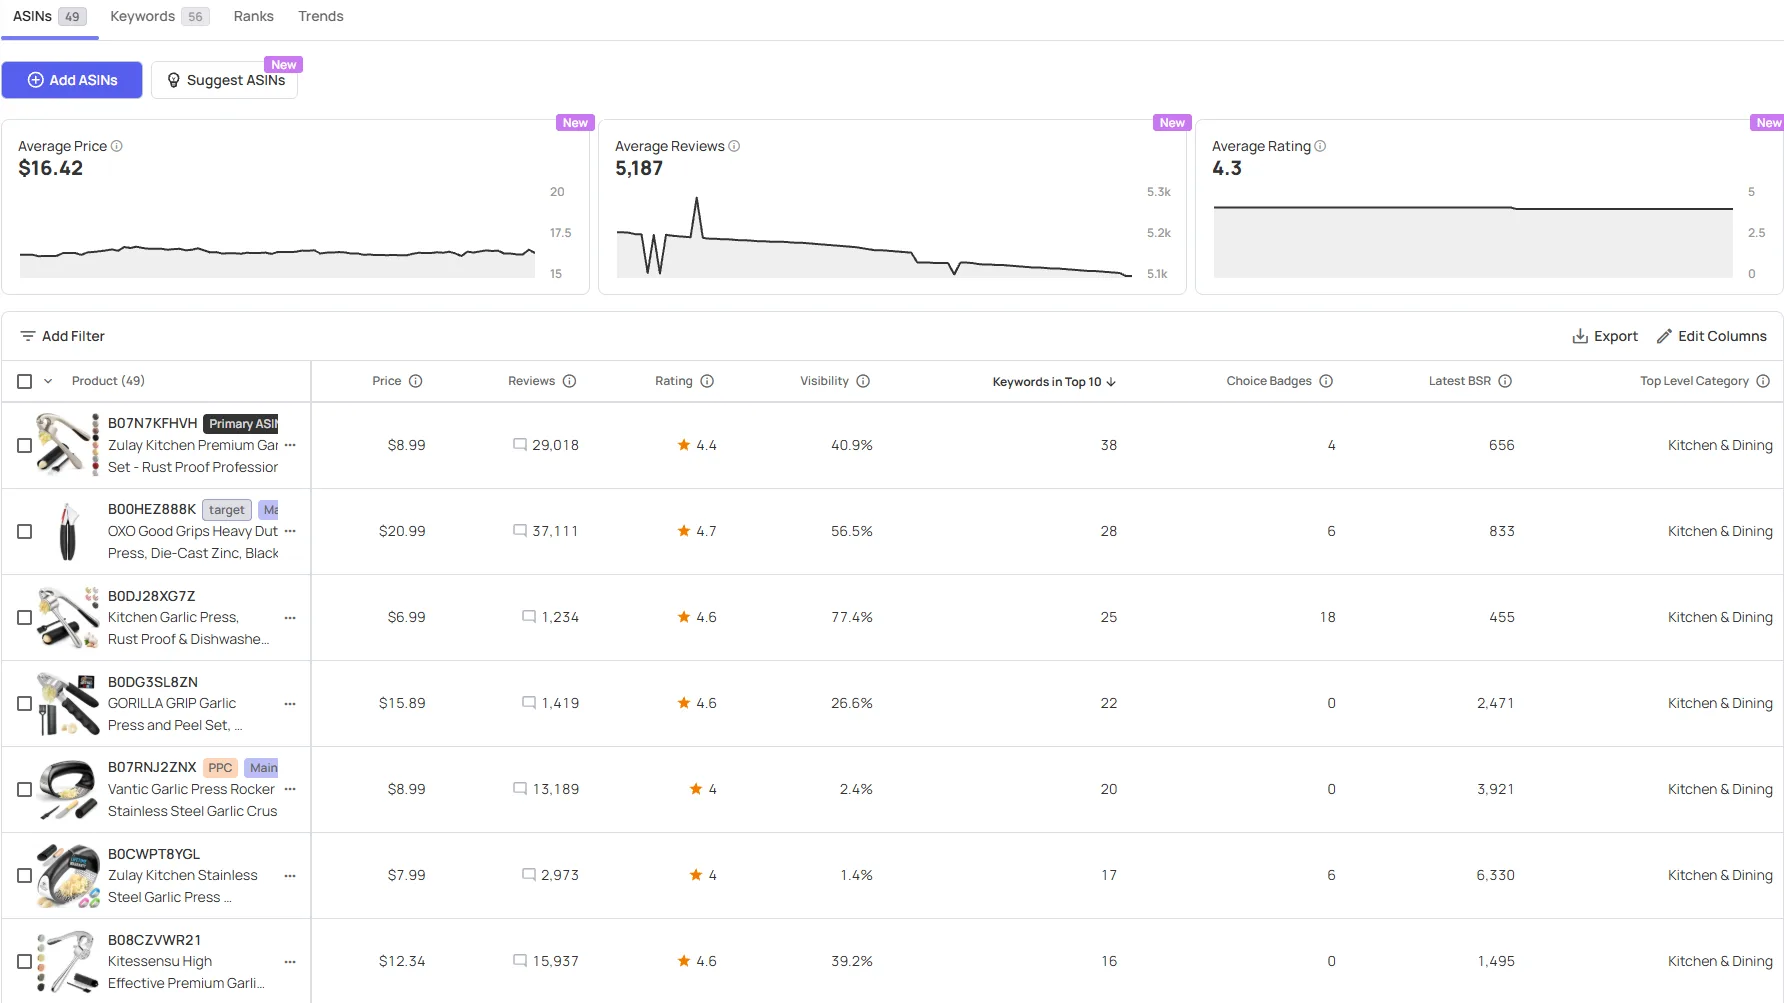Click the Reviews column info icon
The image size is (1784, 1003).
(x=569, y=381)
